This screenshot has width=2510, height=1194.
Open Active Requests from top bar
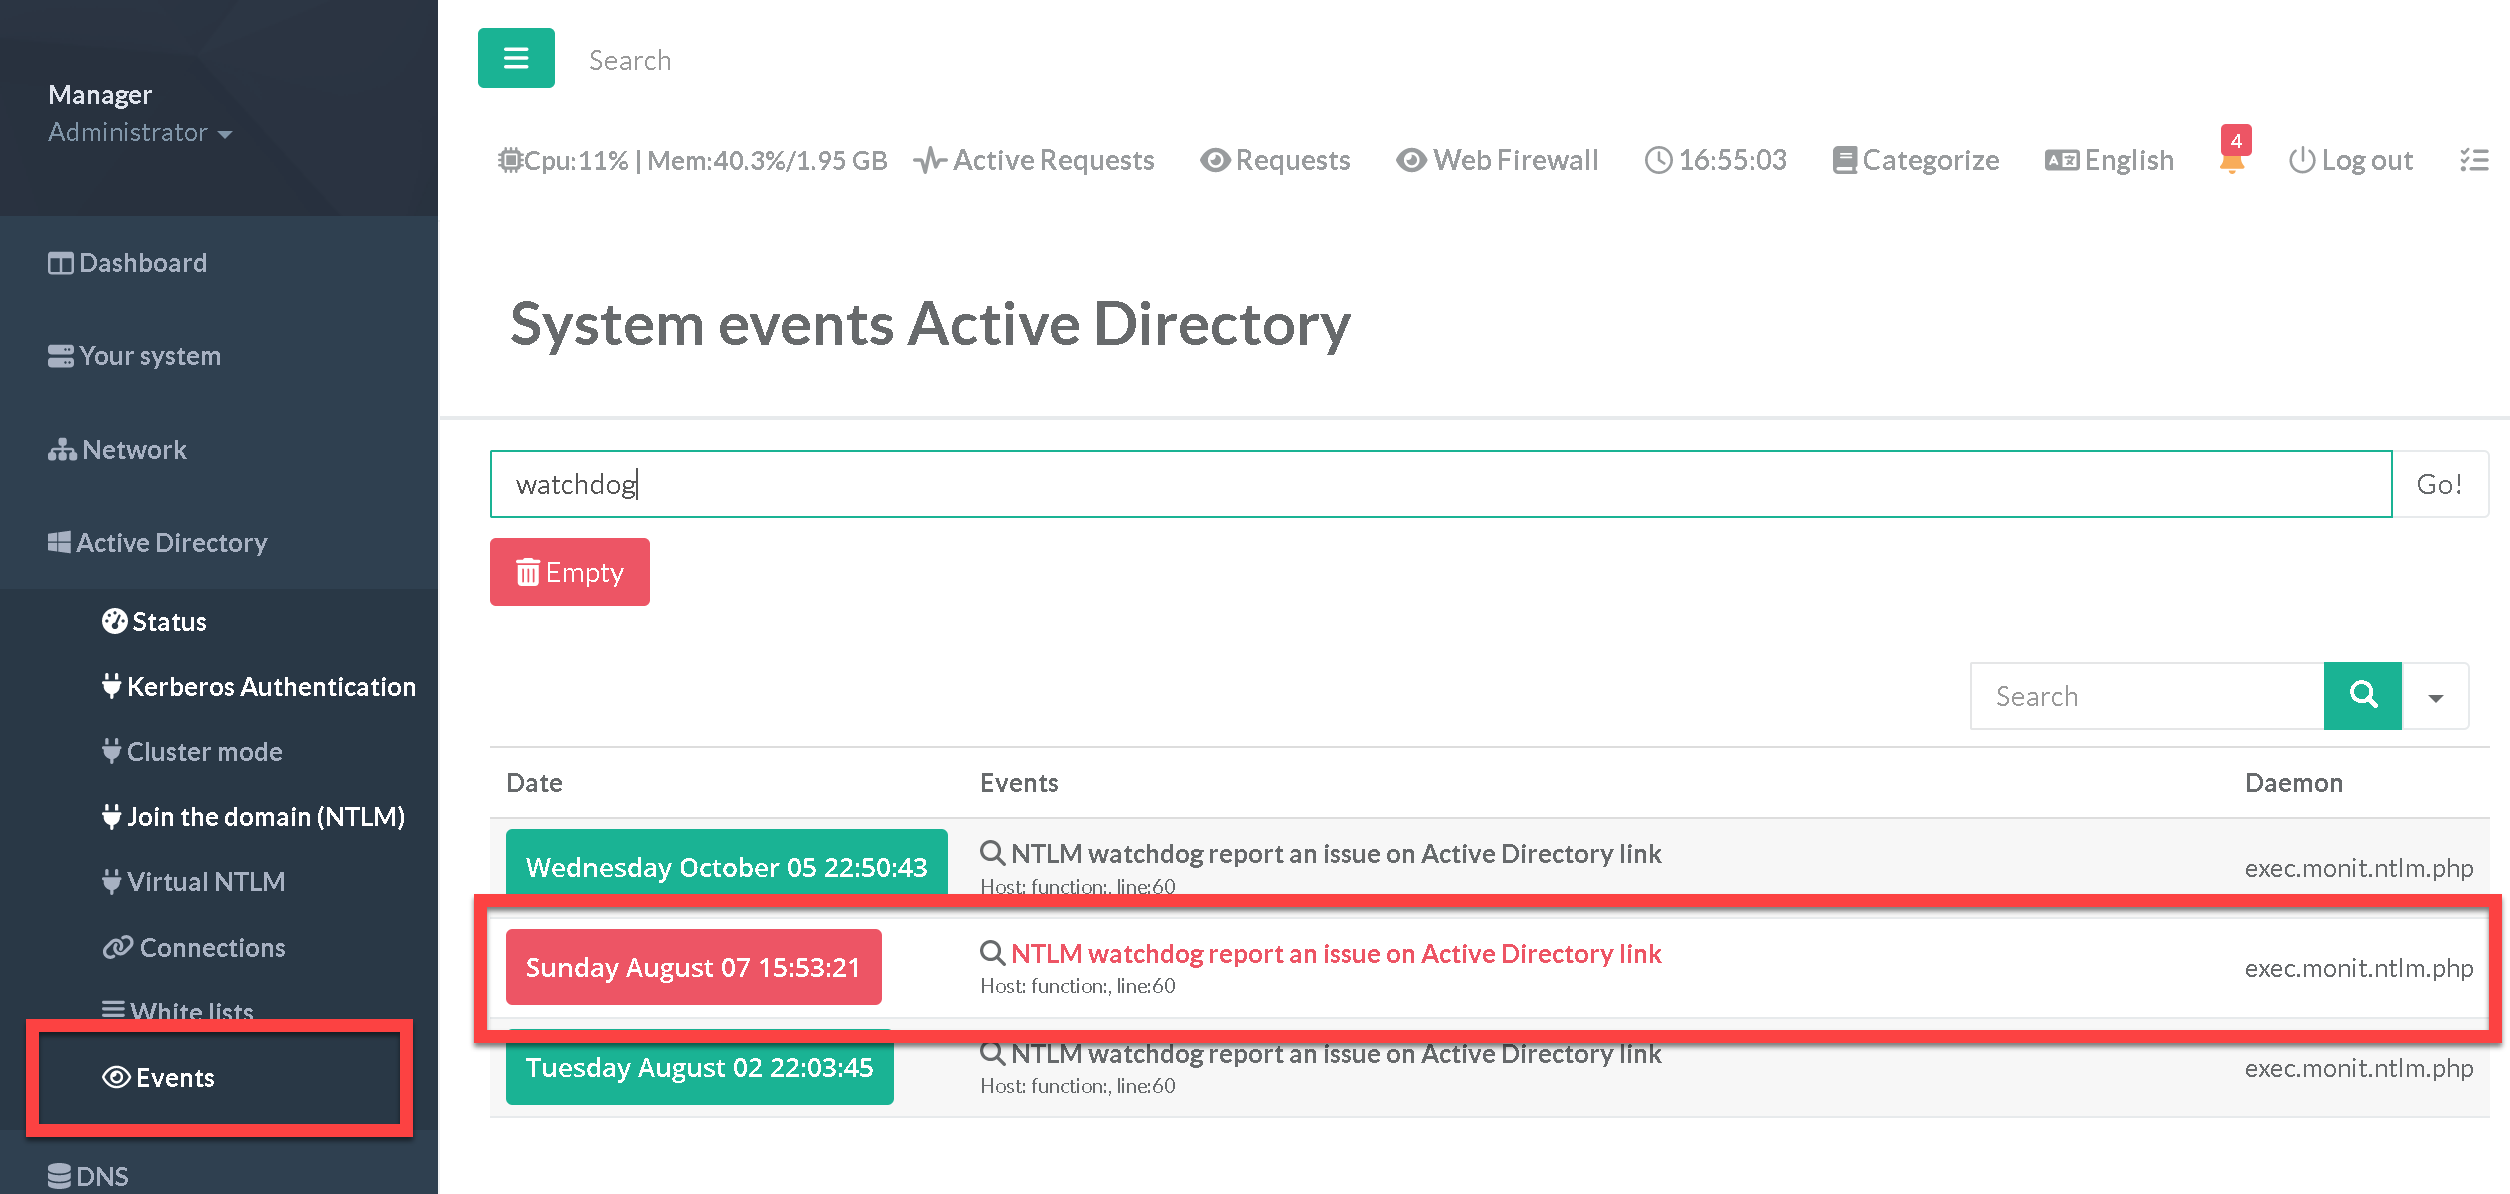1034,160
